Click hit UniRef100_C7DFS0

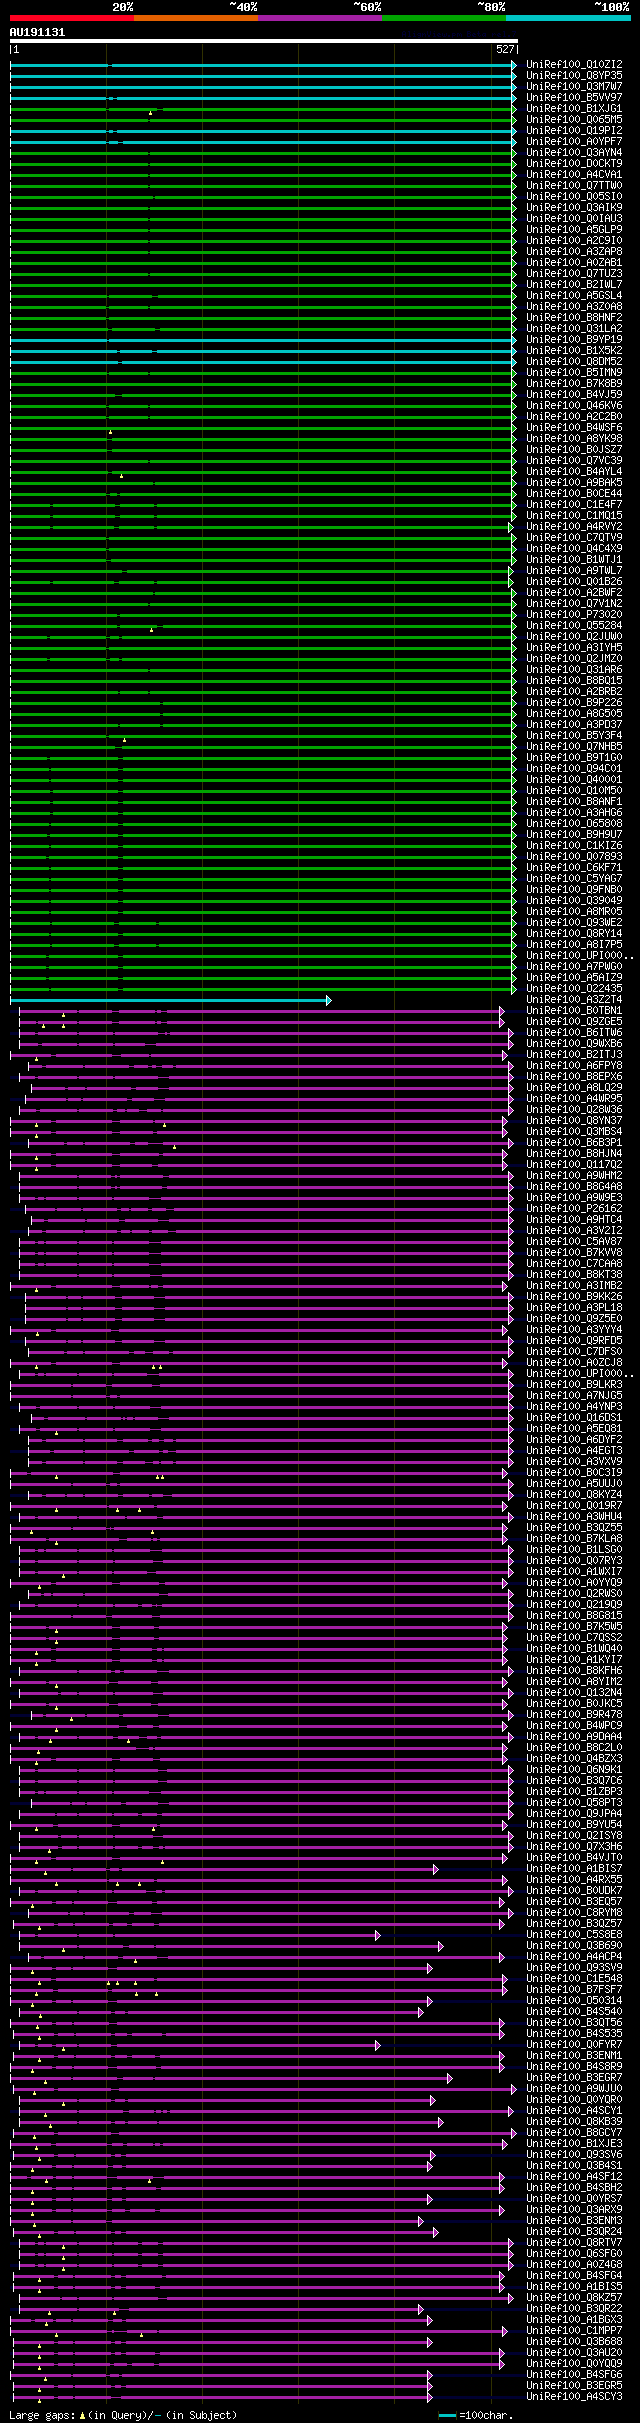[574, 1351]
